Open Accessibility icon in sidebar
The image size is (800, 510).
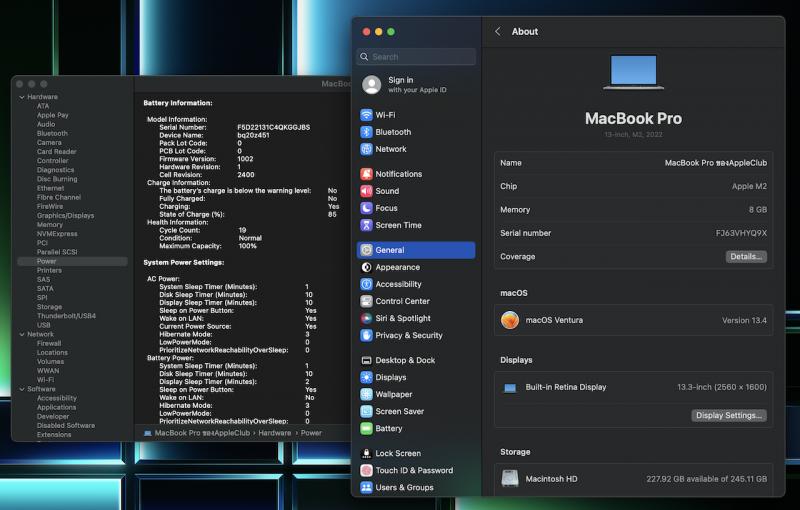[366, 284]
